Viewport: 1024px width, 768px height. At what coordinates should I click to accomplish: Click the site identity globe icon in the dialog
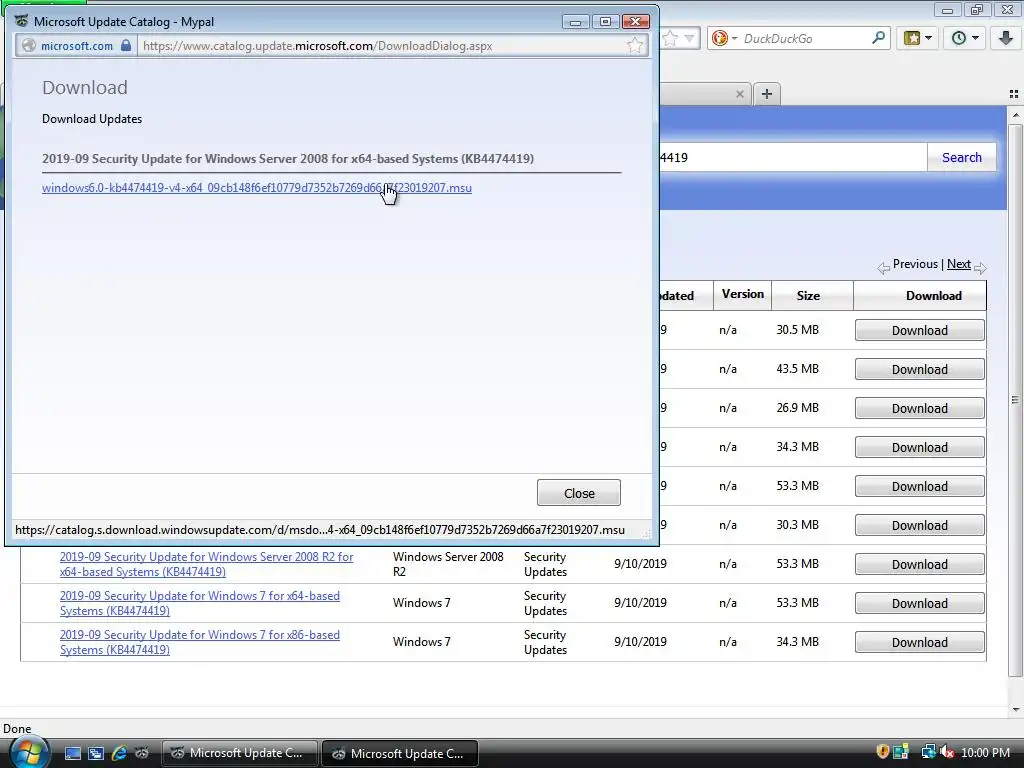(29, 46)
